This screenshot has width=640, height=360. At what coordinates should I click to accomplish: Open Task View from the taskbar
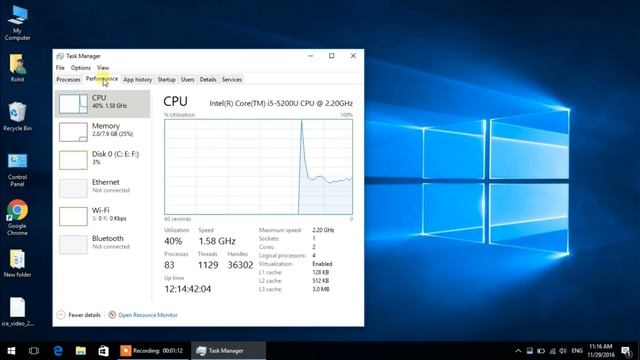click(x=34, y=351)
